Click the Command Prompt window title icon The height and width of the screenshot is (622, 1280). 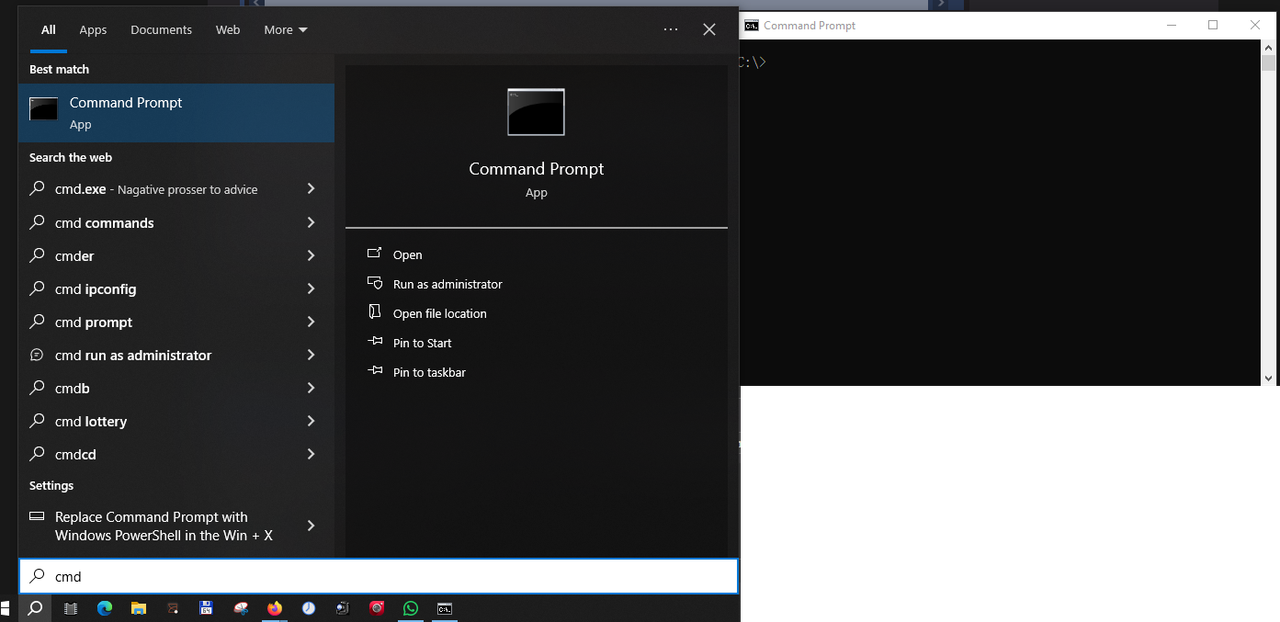751,25
